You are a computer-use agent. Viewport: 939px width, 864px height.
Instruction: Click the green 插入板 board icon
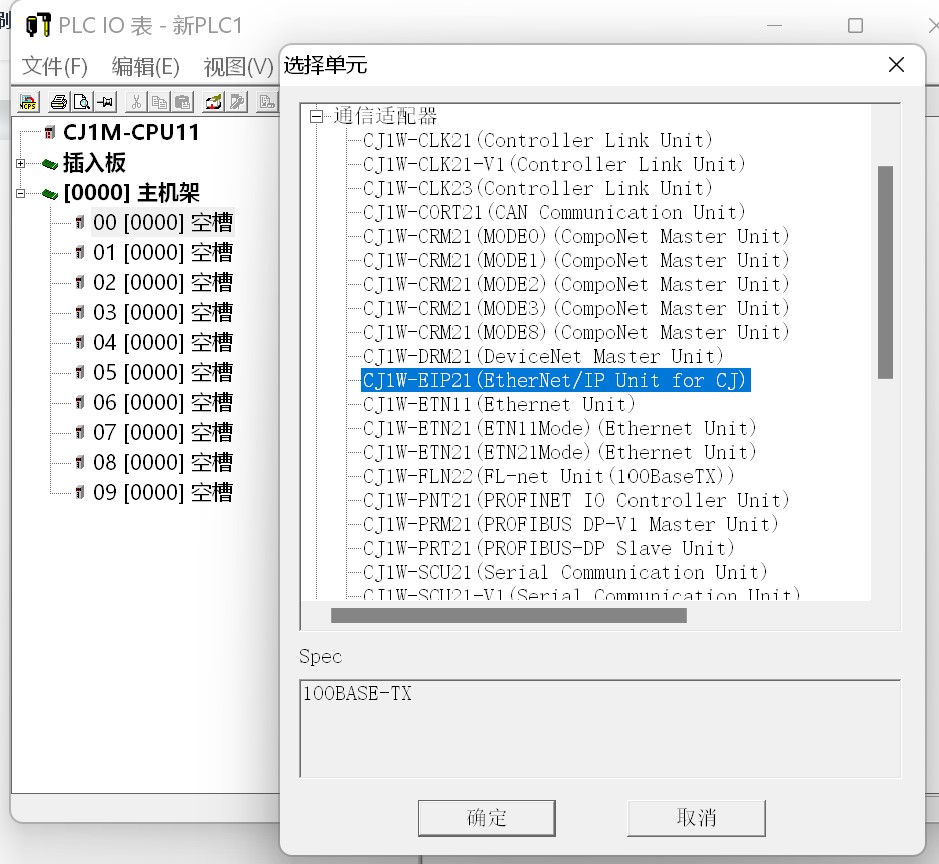tap(50, 163)
